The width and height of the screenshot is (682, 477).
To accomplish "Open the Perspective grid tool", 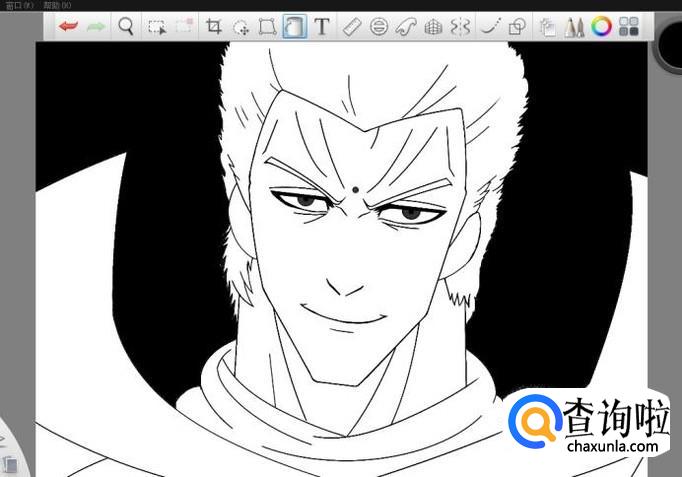I will coord(433,27).
